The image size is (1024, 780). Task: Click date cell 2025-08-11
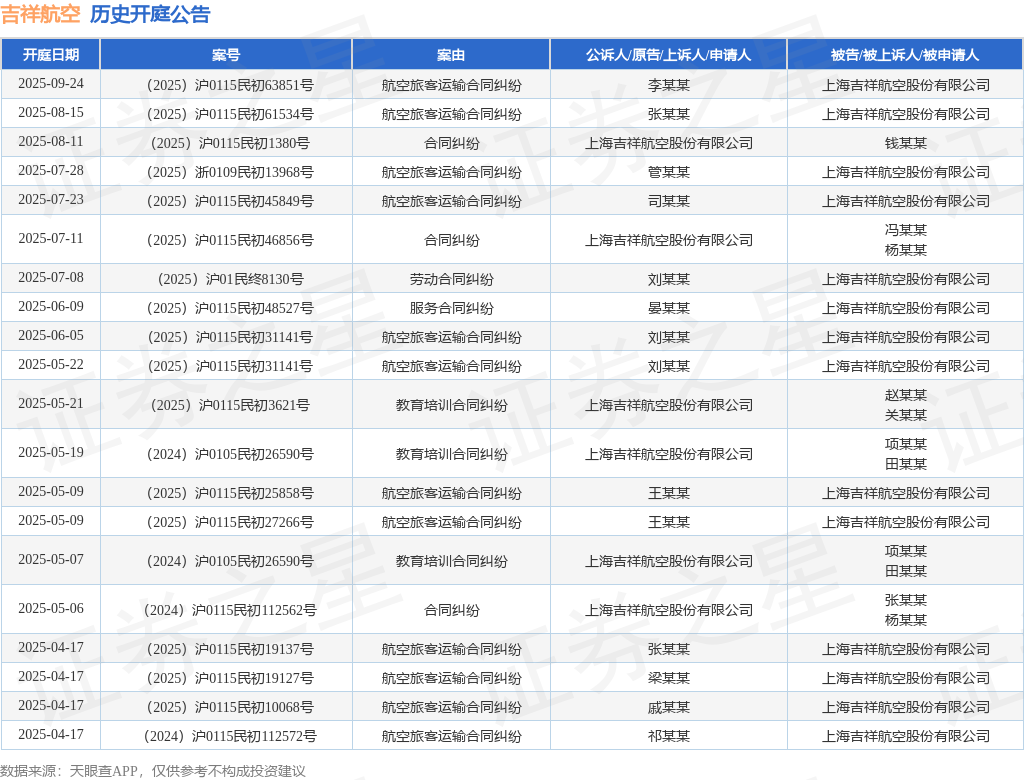pos(51,141)
